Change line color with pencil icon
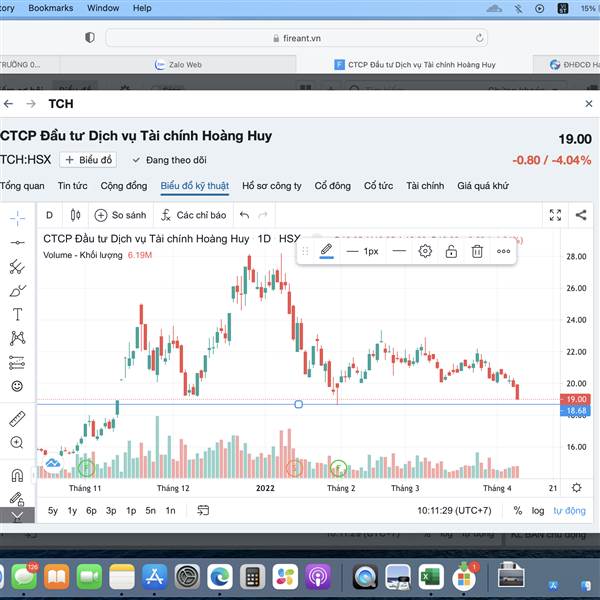Screen dimensions: 600x600 pyautogui.click(x=326, y=251)
